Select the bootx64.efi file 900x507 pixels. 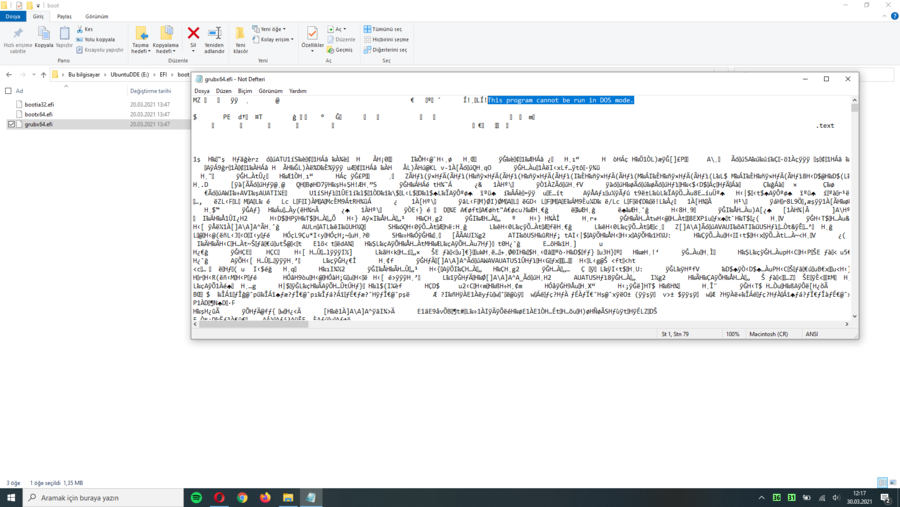[38, 114]
